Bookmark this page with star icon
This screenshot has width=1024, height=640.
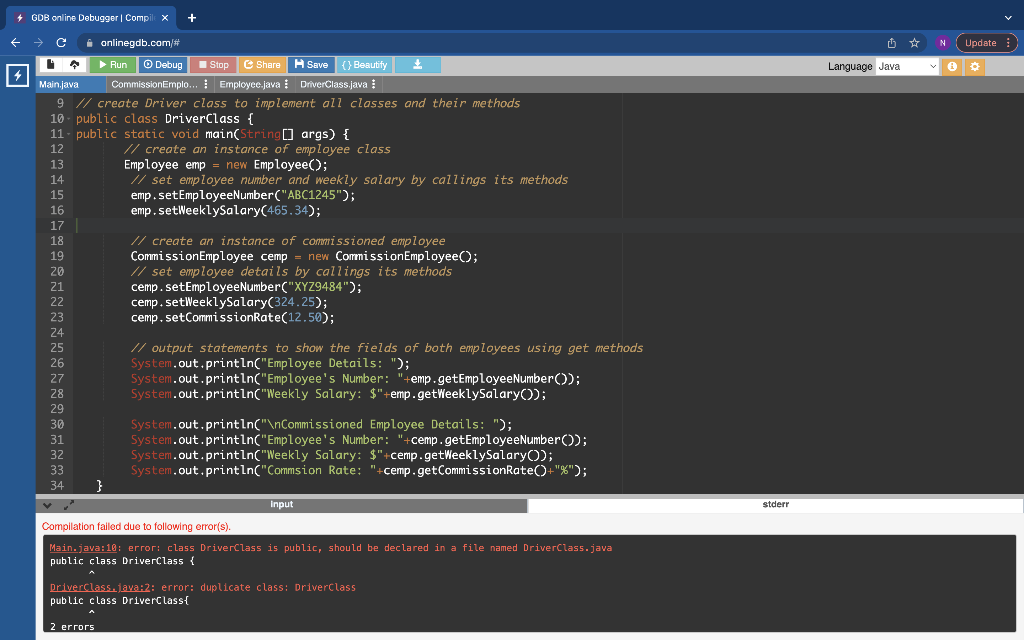[x=914, y=43]
